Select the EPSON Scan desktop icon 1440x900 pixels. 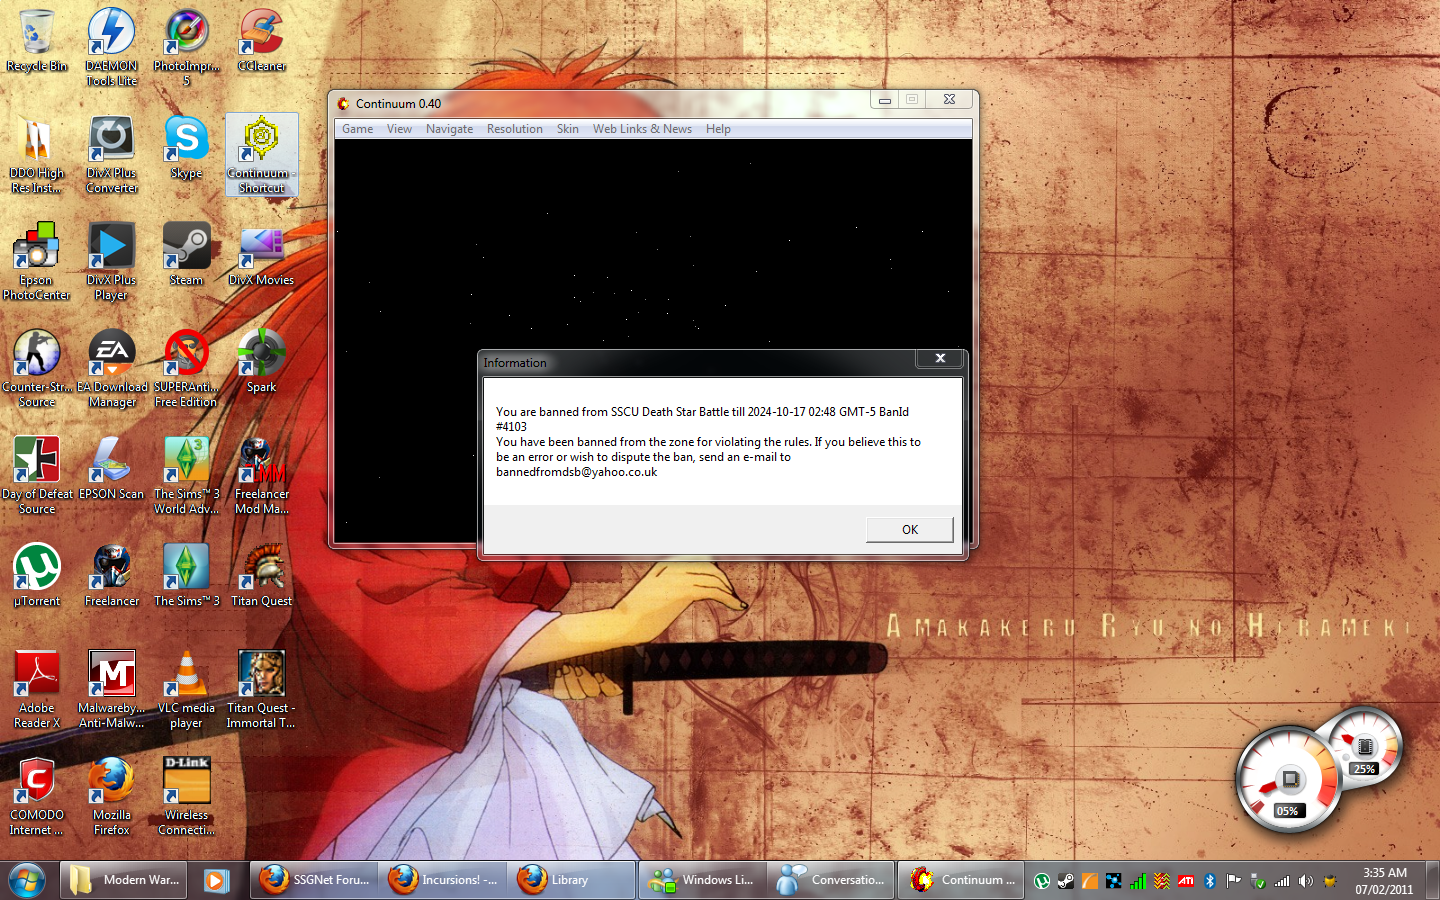coord(112,468)
